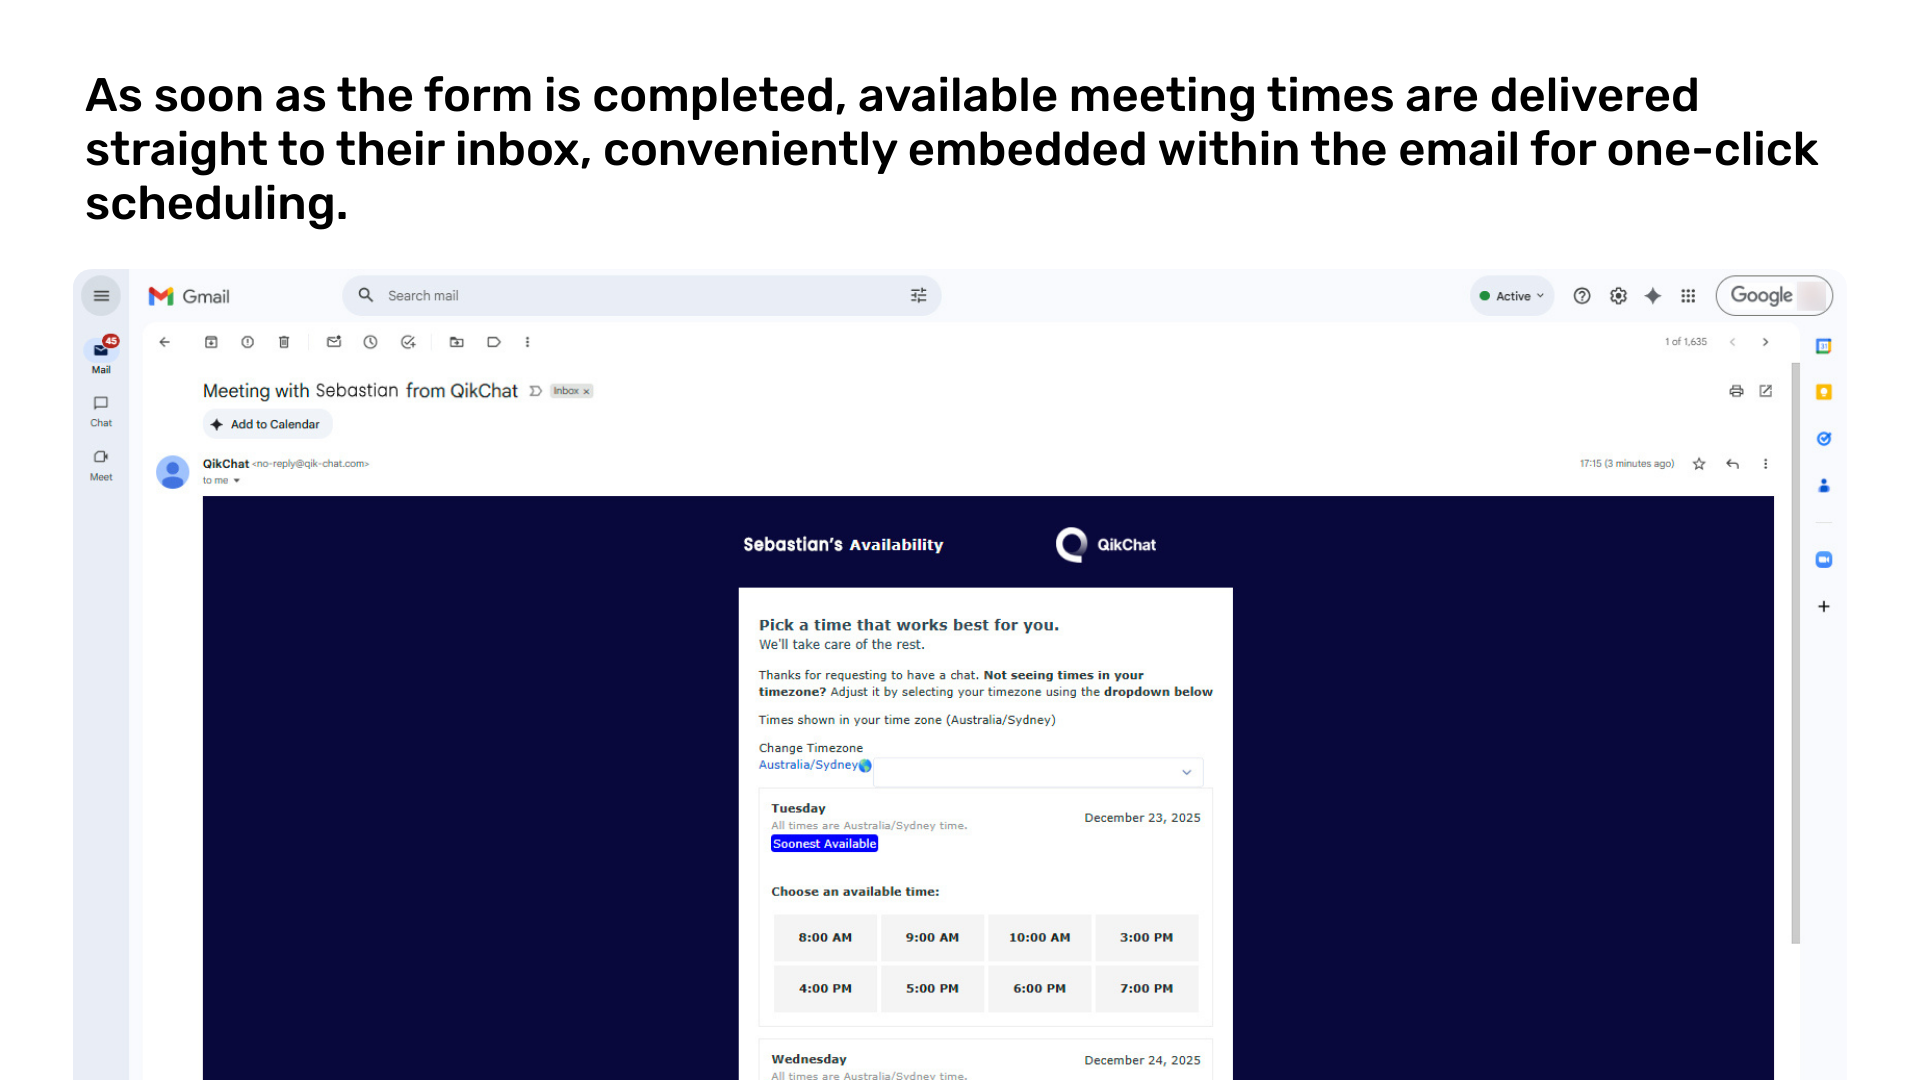Viewport: 1920px width, 1080px height.
Task: Click the Report spam icon
Action: (247, 342)
